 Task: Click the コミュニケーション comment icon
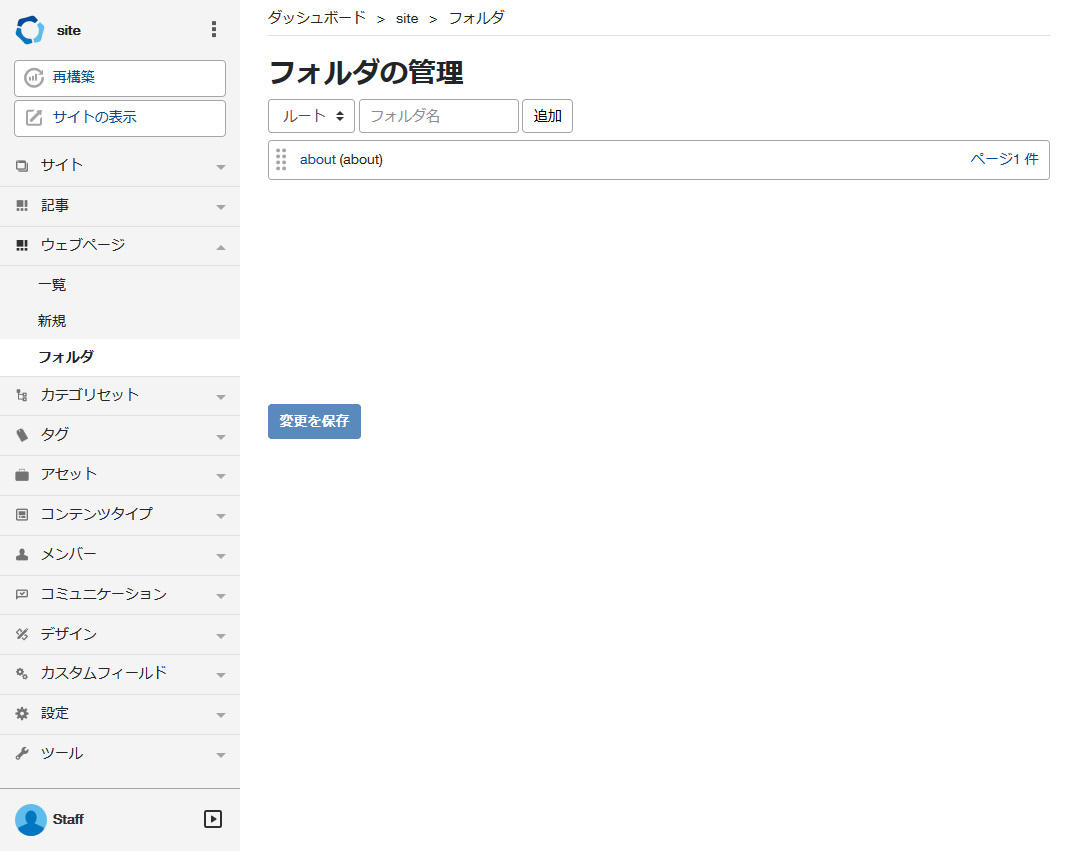pos(22,595)
